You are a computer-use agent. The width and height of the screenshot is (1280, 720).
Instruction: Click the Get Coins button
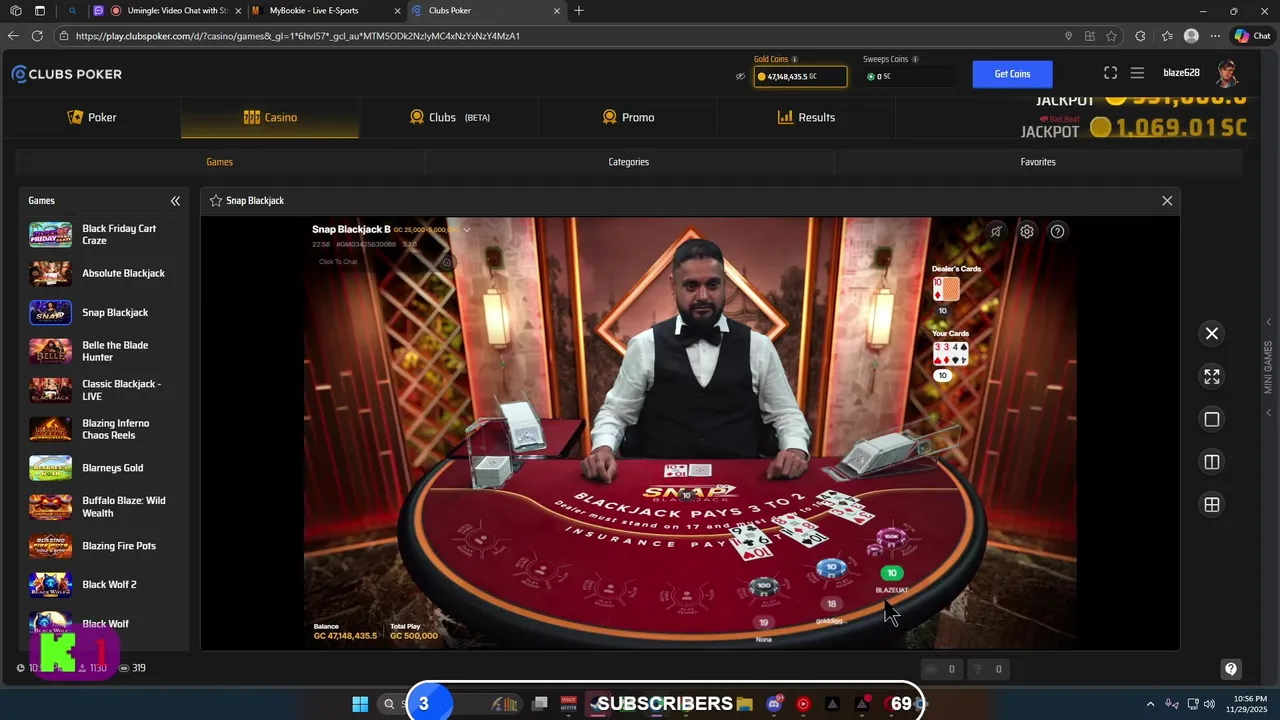point(1012,74)
